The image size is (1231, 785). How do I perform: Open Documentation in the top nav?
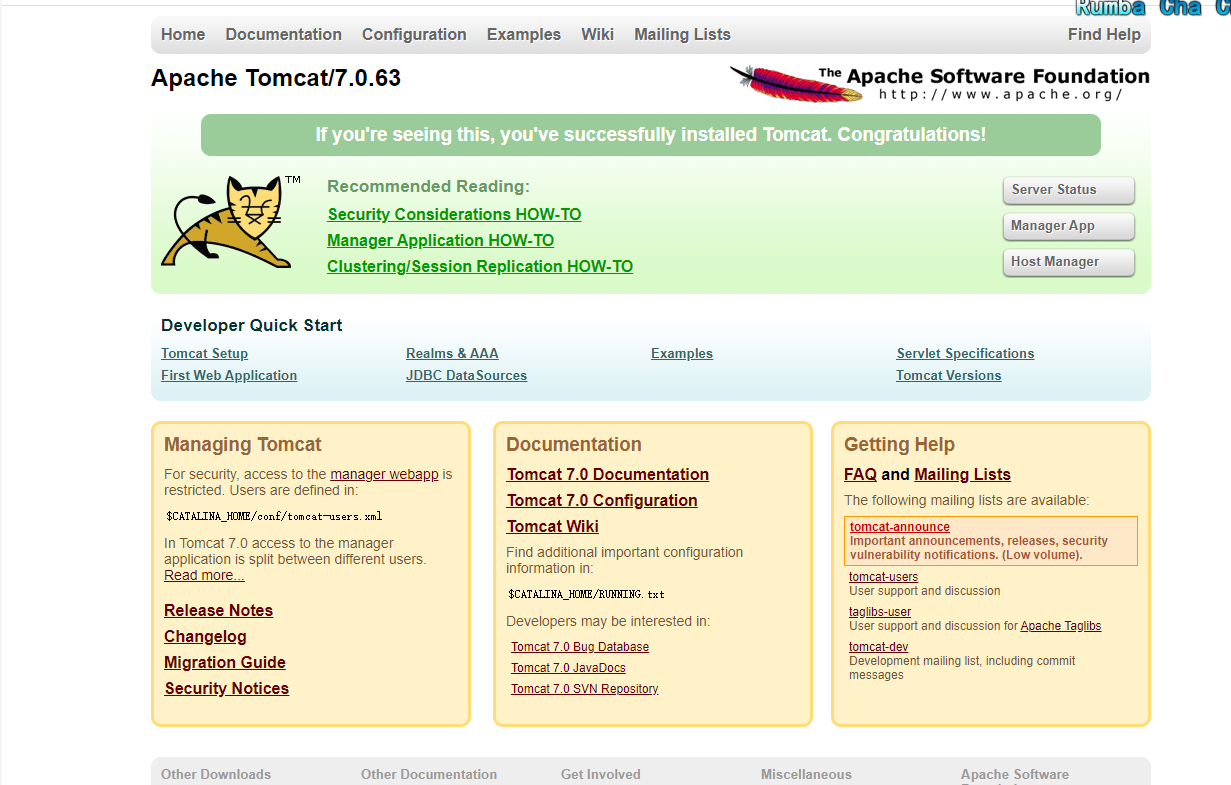[284, 34]
